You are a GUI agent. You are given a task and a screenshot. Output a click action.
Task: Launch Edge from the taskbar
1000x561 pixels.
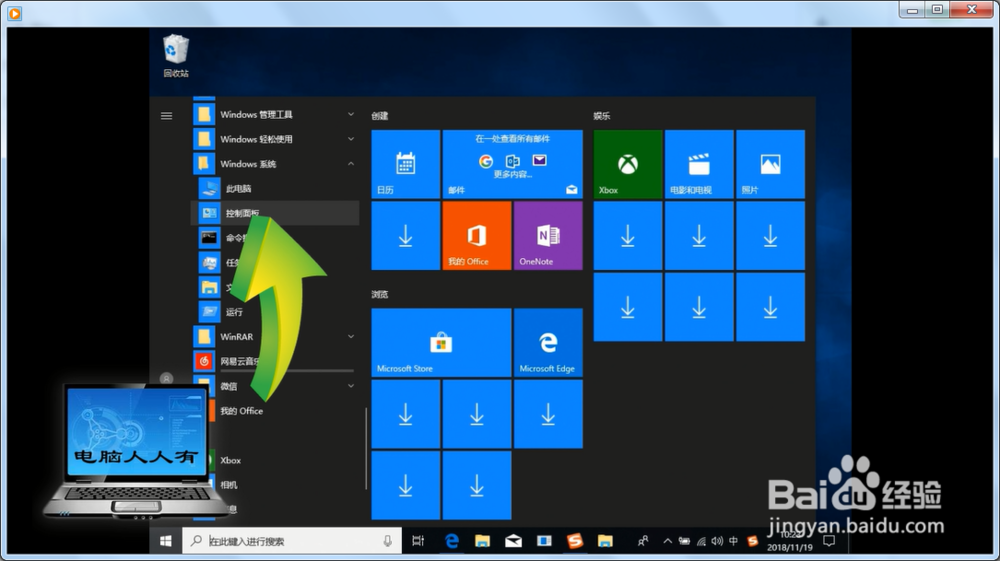(x=452, y=541)
